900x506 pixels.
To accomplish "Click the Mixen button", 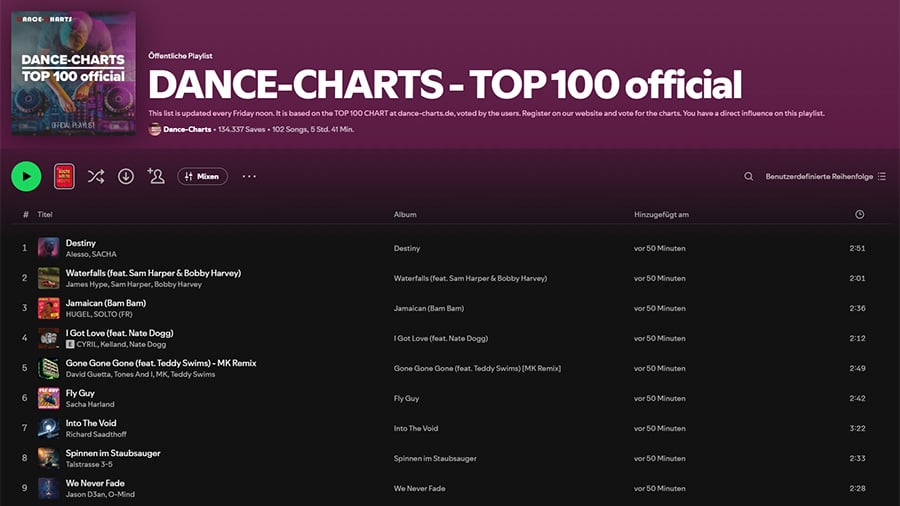I will click(x=202, y=177).
